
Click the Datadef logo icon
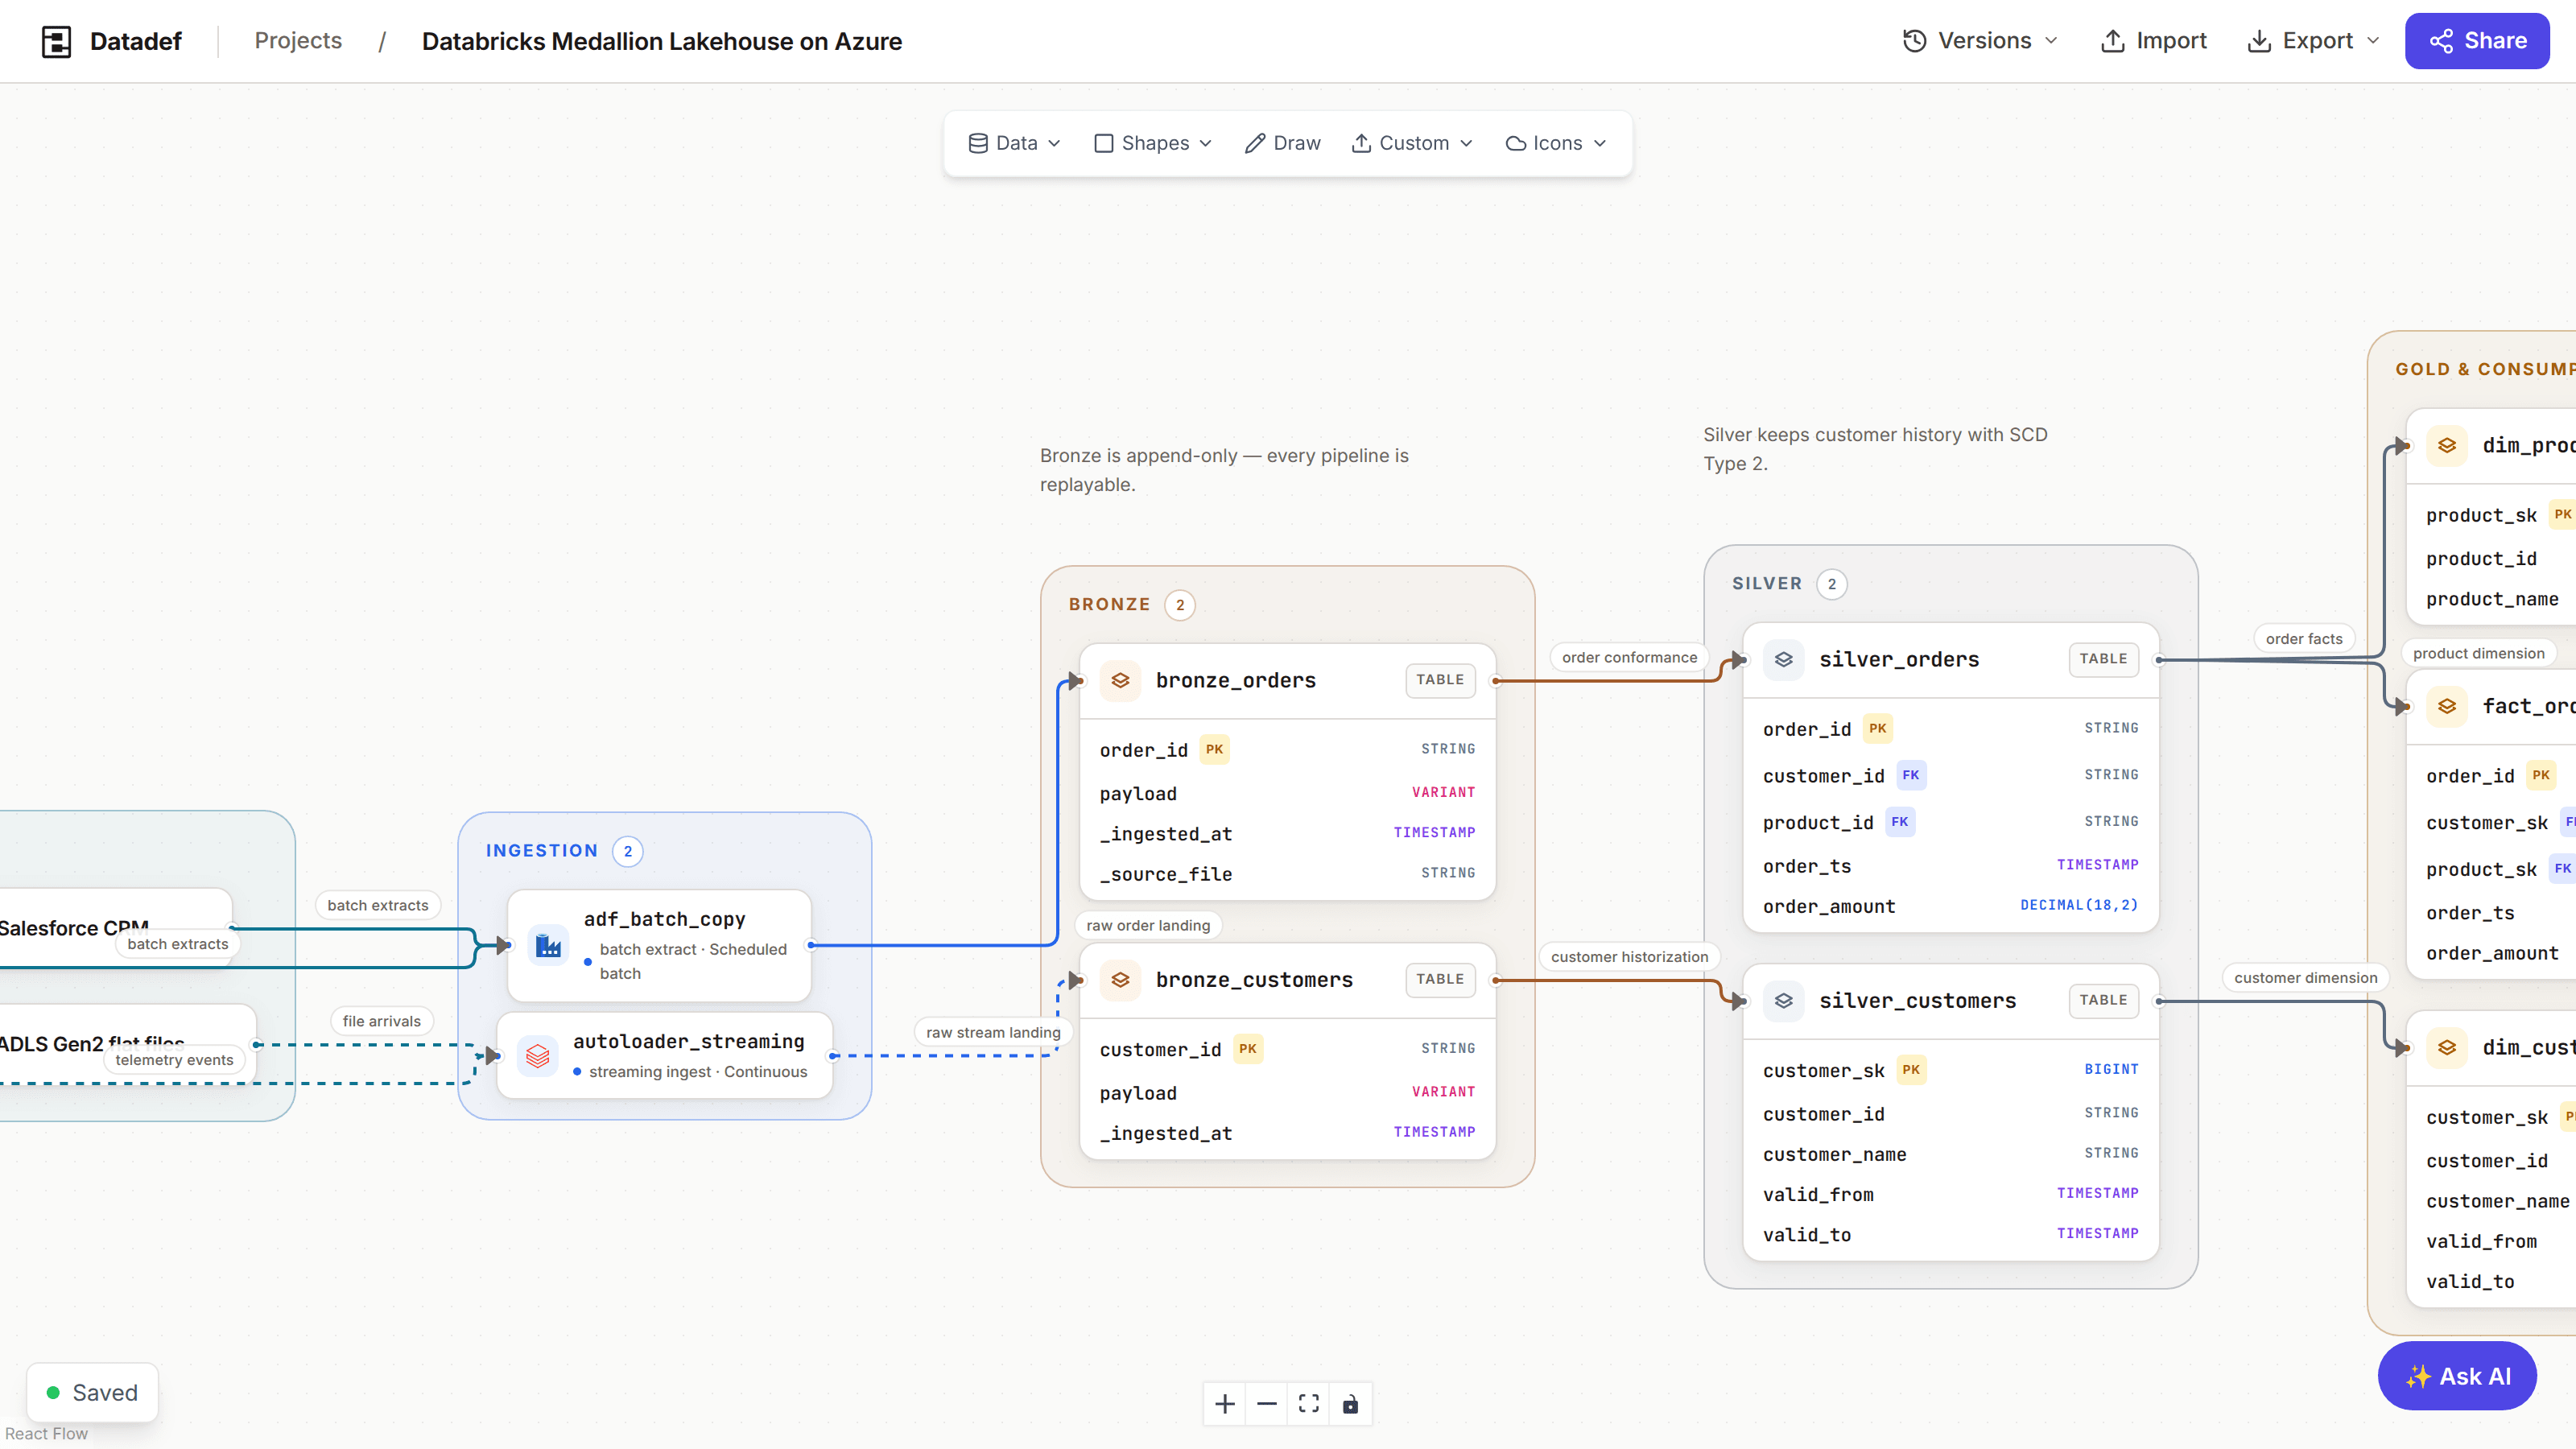pyautogui.click(x=56, y=41)
